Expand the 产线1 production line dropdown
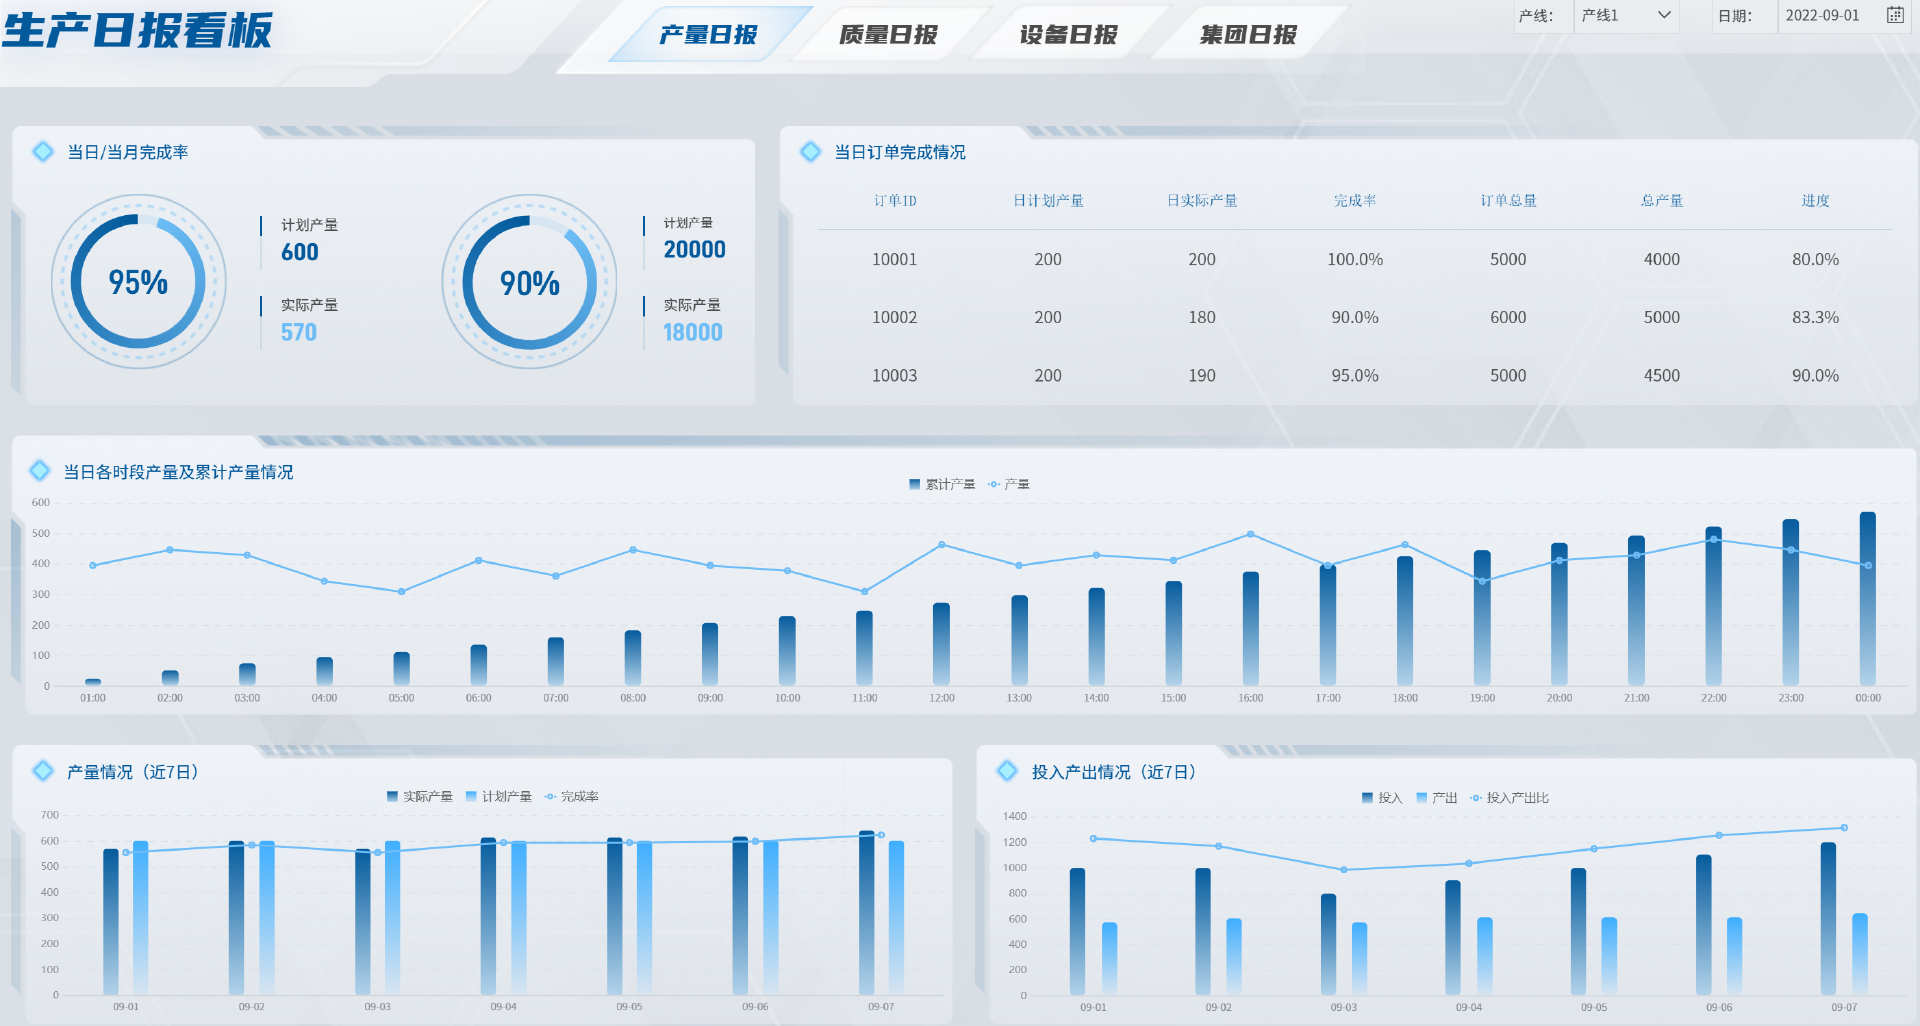 (1626, 16)
